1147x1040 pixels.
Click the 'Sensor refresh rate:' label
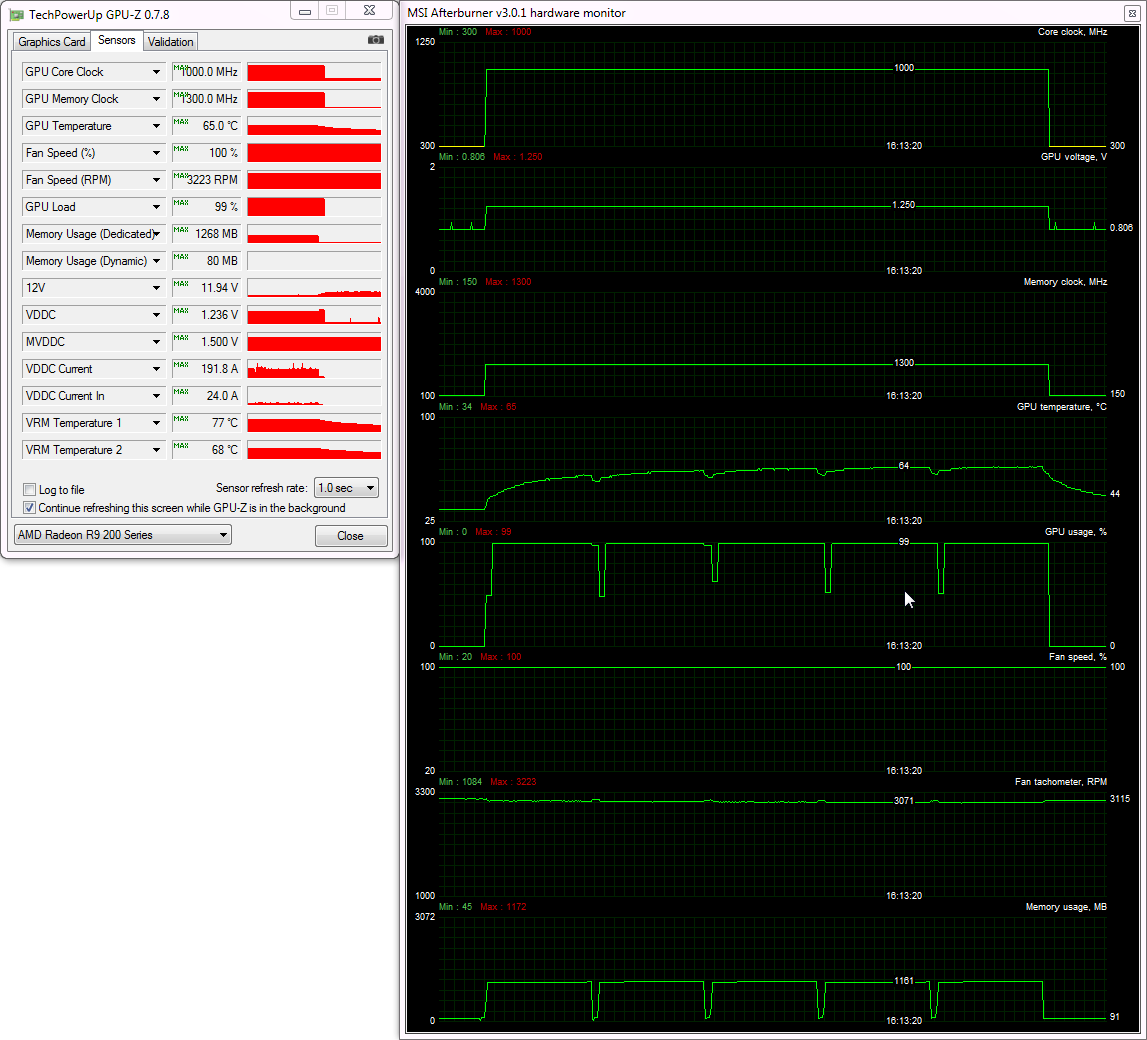click(x=261, y=488)
